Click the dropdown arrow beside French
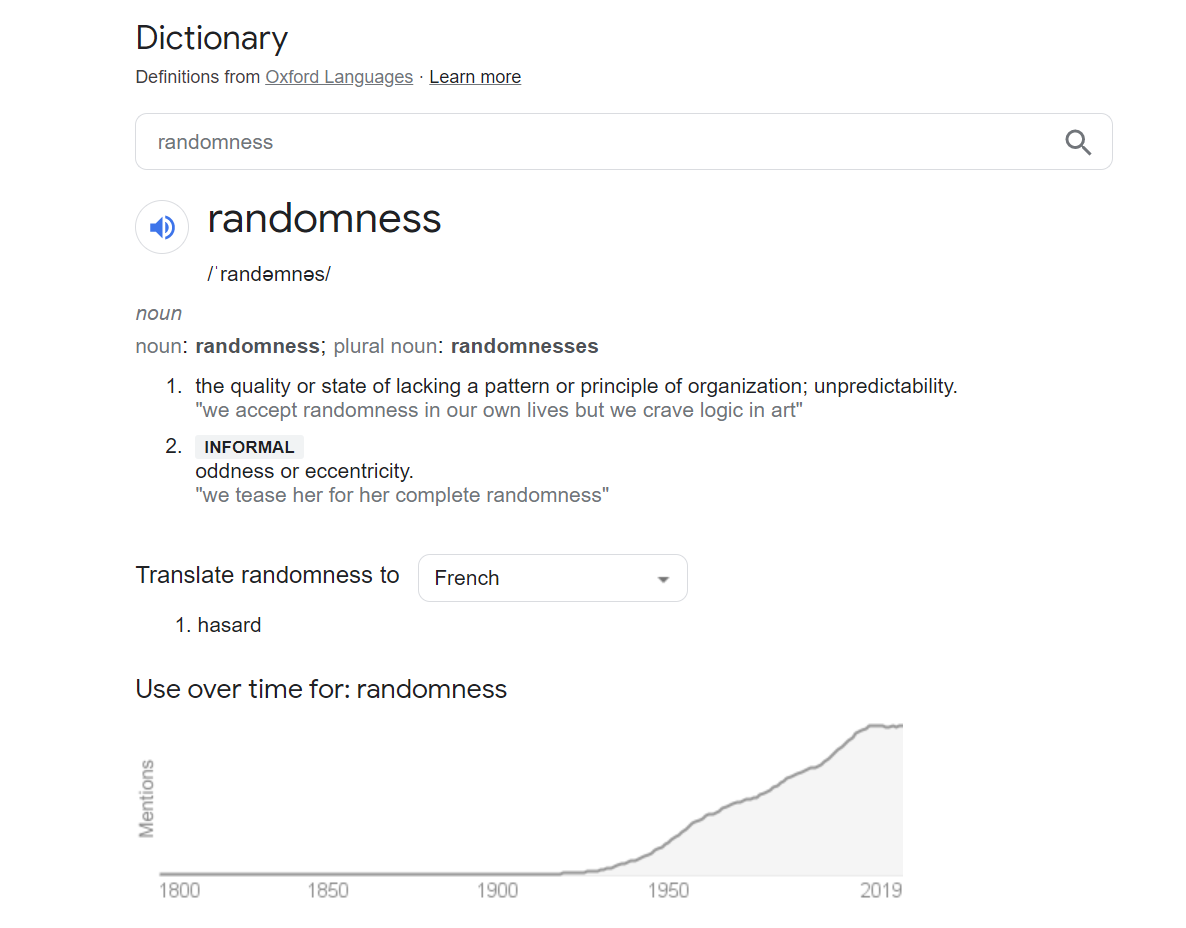Screen dimensions: 1186x928 [x=663, y=579]
